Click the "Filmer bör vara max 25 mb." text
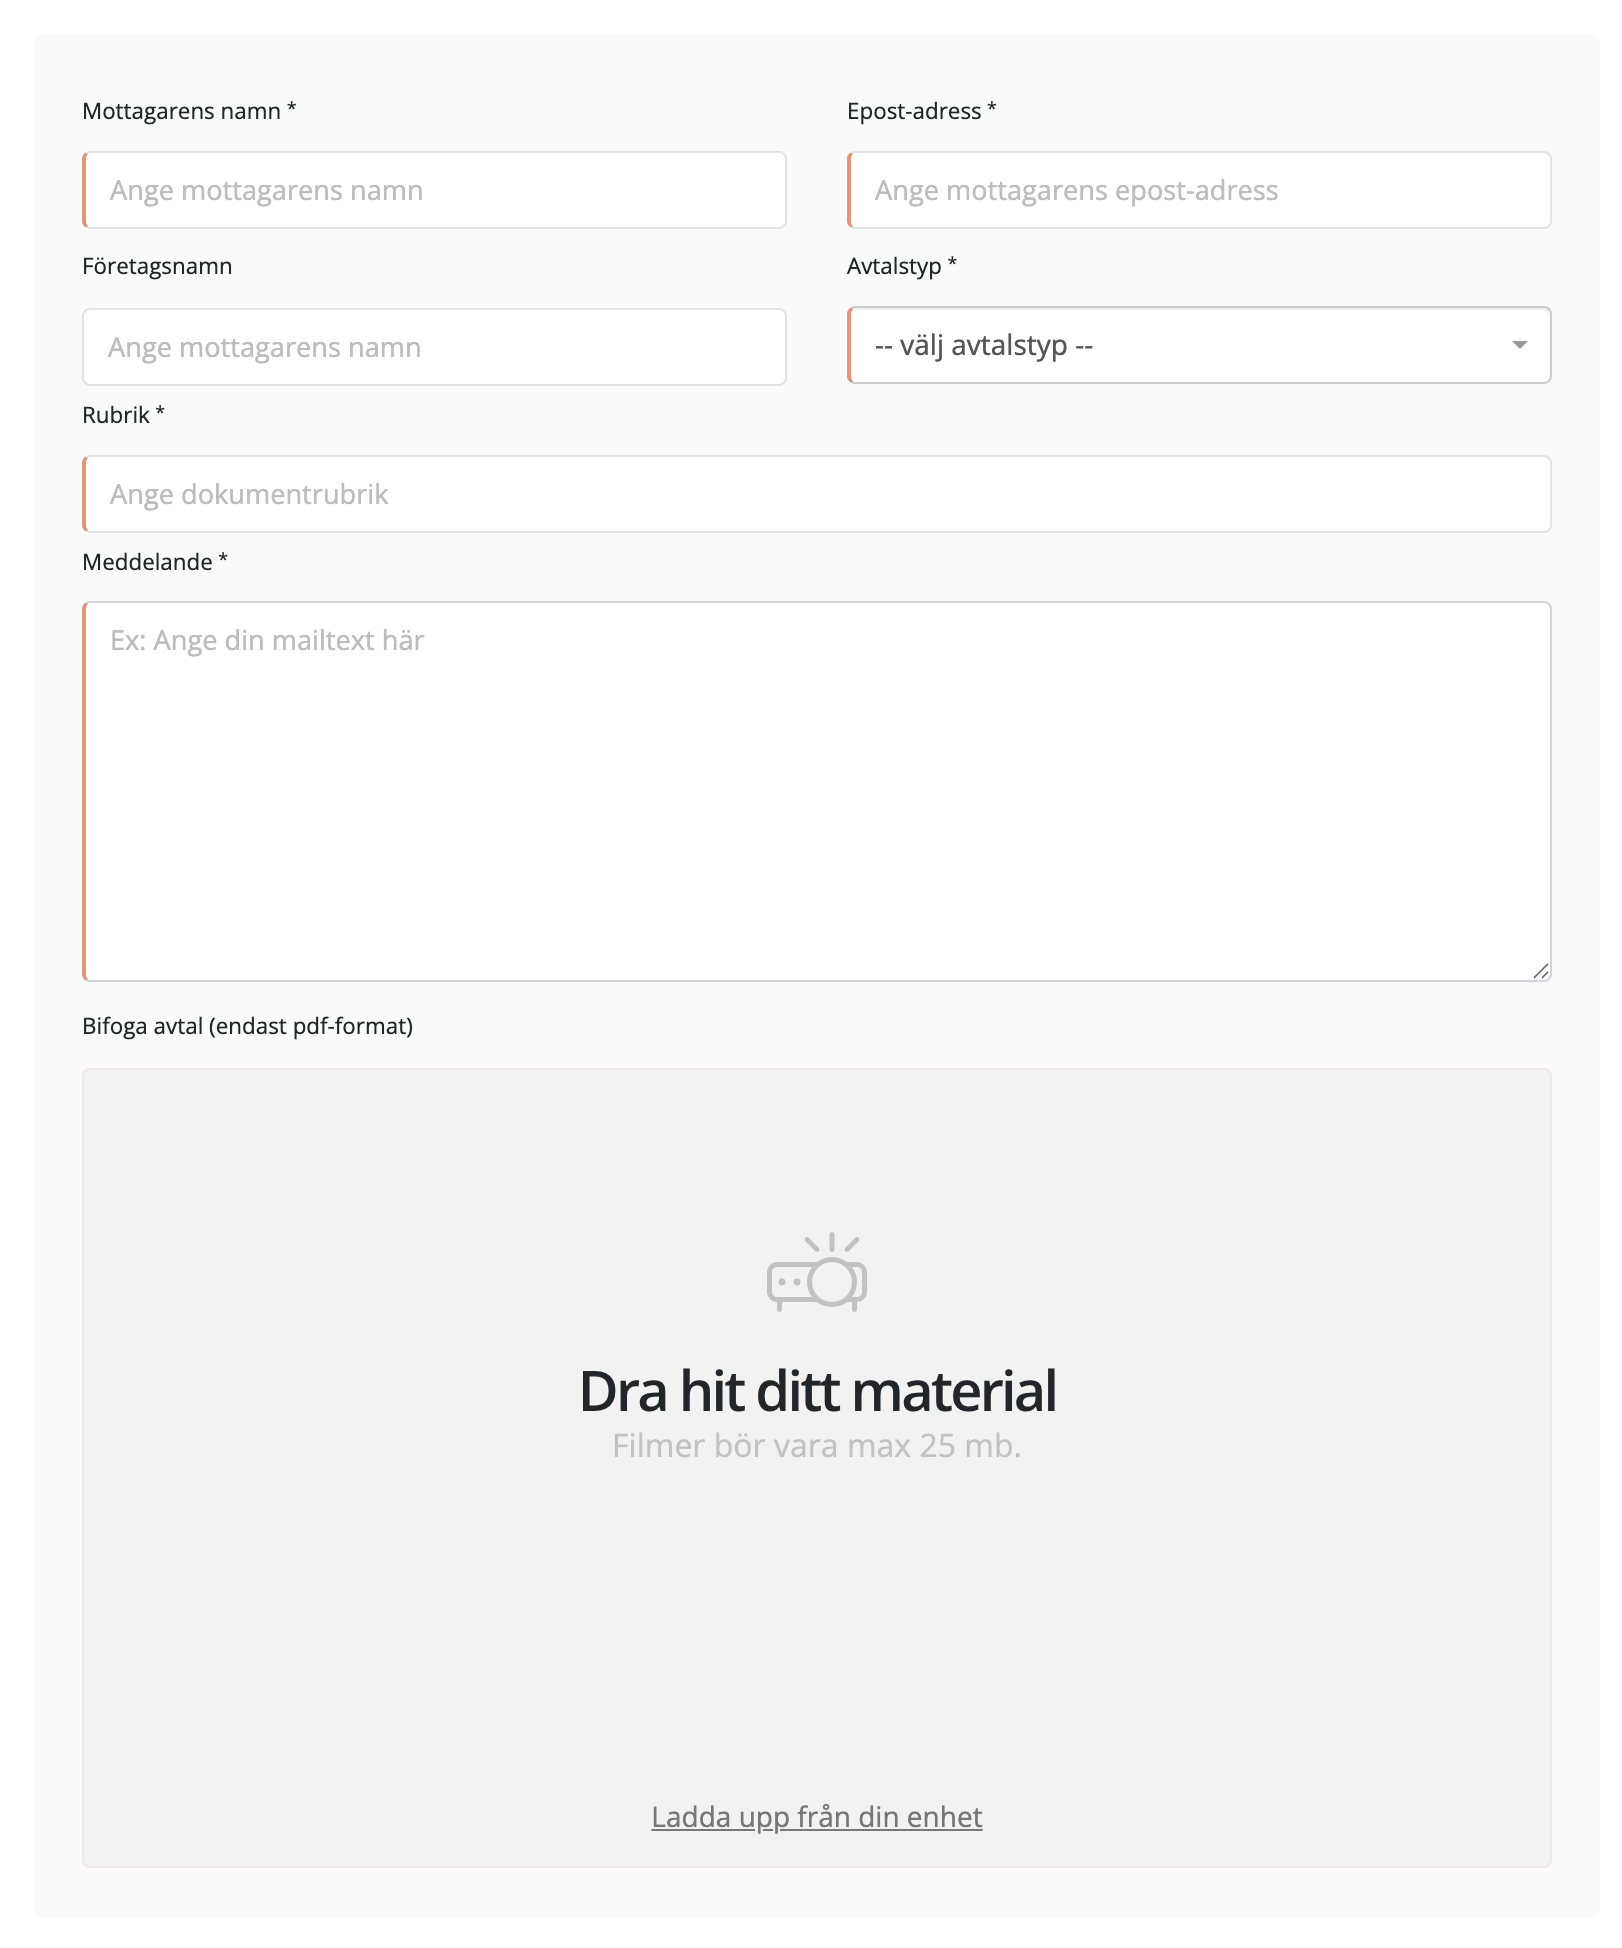Screen dimensions: 1622x1948 [816, 1446]
